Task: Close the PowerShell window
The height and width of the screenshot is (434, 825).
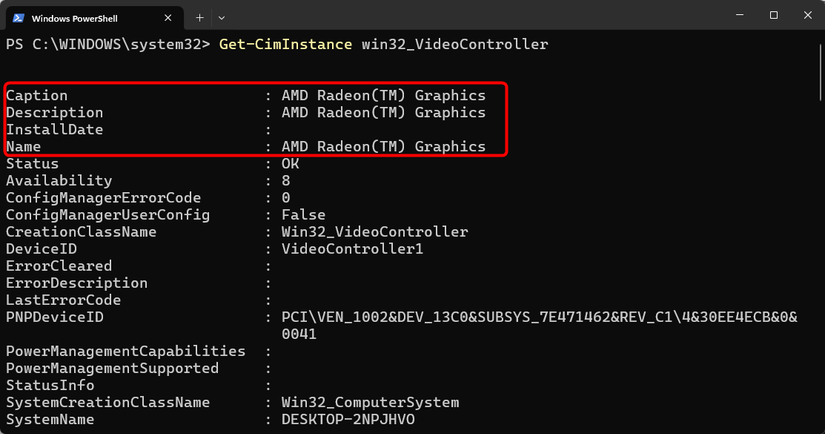Action: click(808, 15)
